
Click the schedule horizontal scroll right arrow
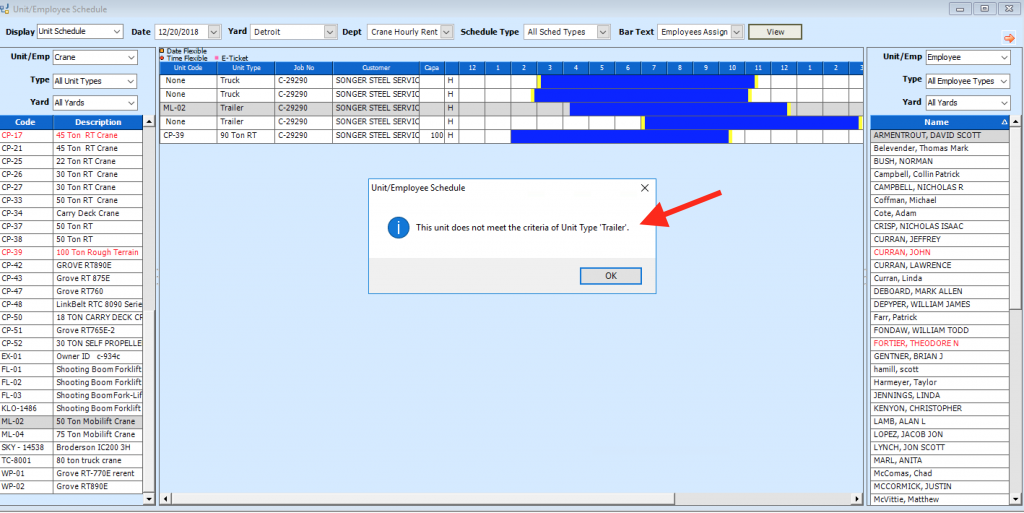(x=857, y=499)
